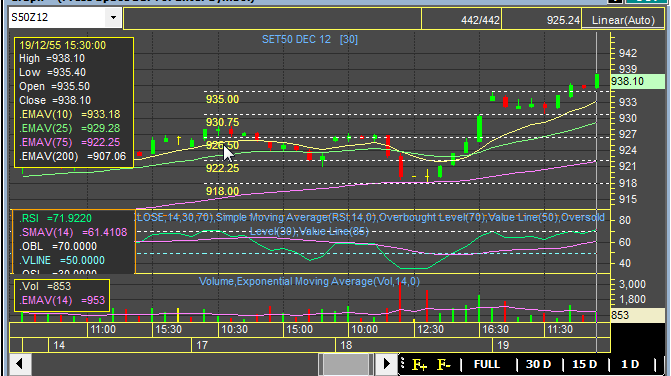Click the RSI indicator info panel
The image size is (671, 376).
click(x=74, y=242)
